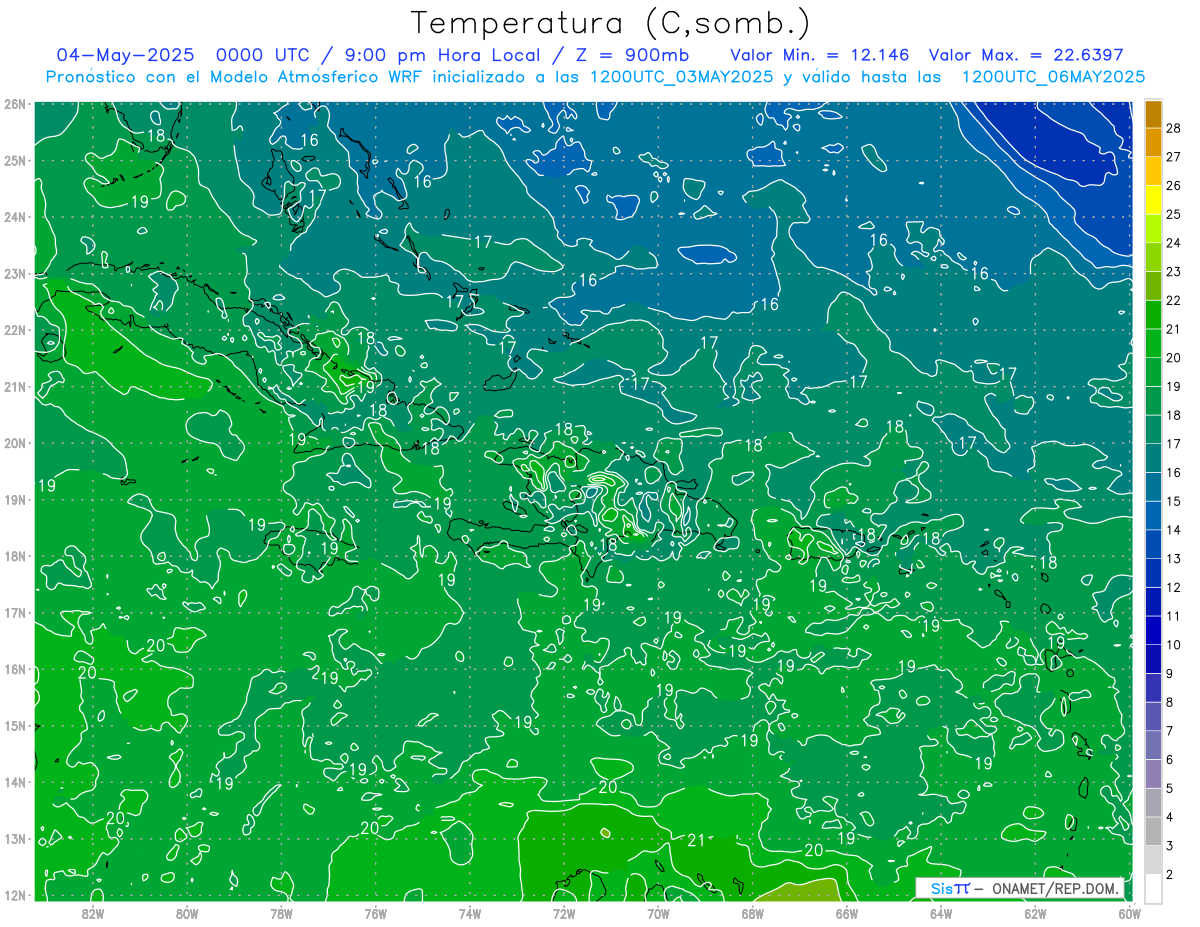Click the 17N latitude axis label
1200x927 pixels.
coord(15,612)
